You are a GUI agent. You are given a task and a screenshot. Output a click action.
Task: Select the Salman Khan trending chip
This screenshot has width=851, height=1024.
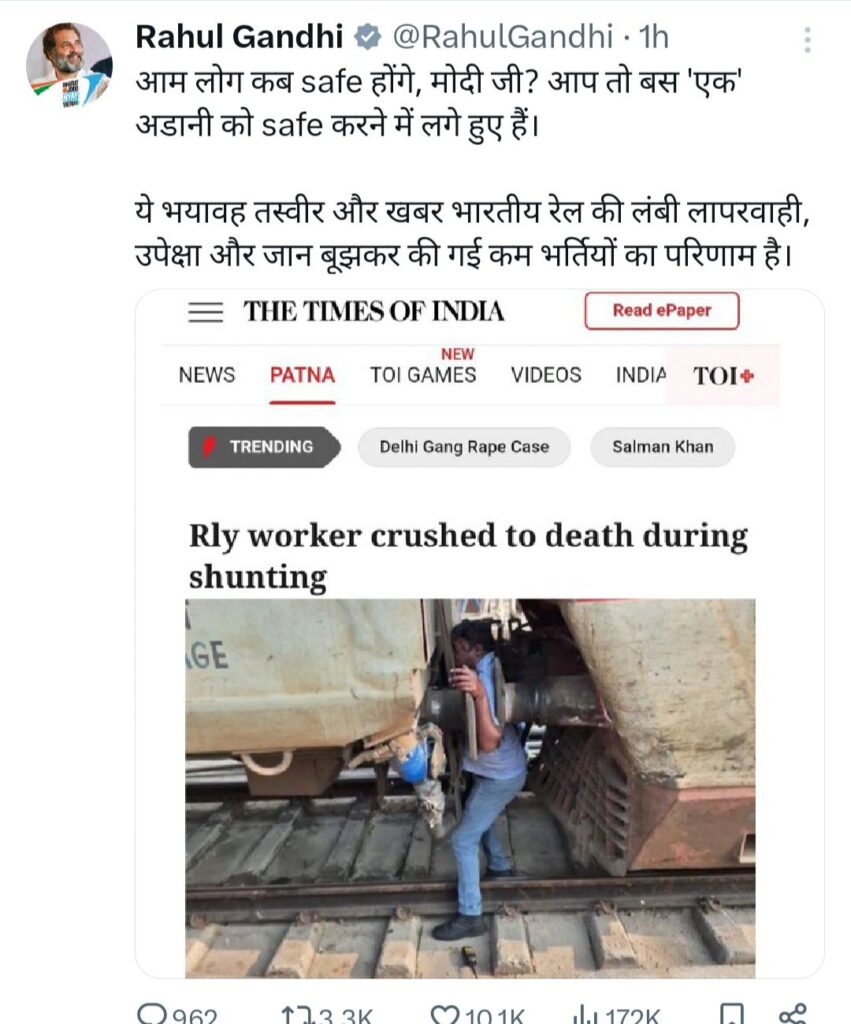(x=662, y=447)
